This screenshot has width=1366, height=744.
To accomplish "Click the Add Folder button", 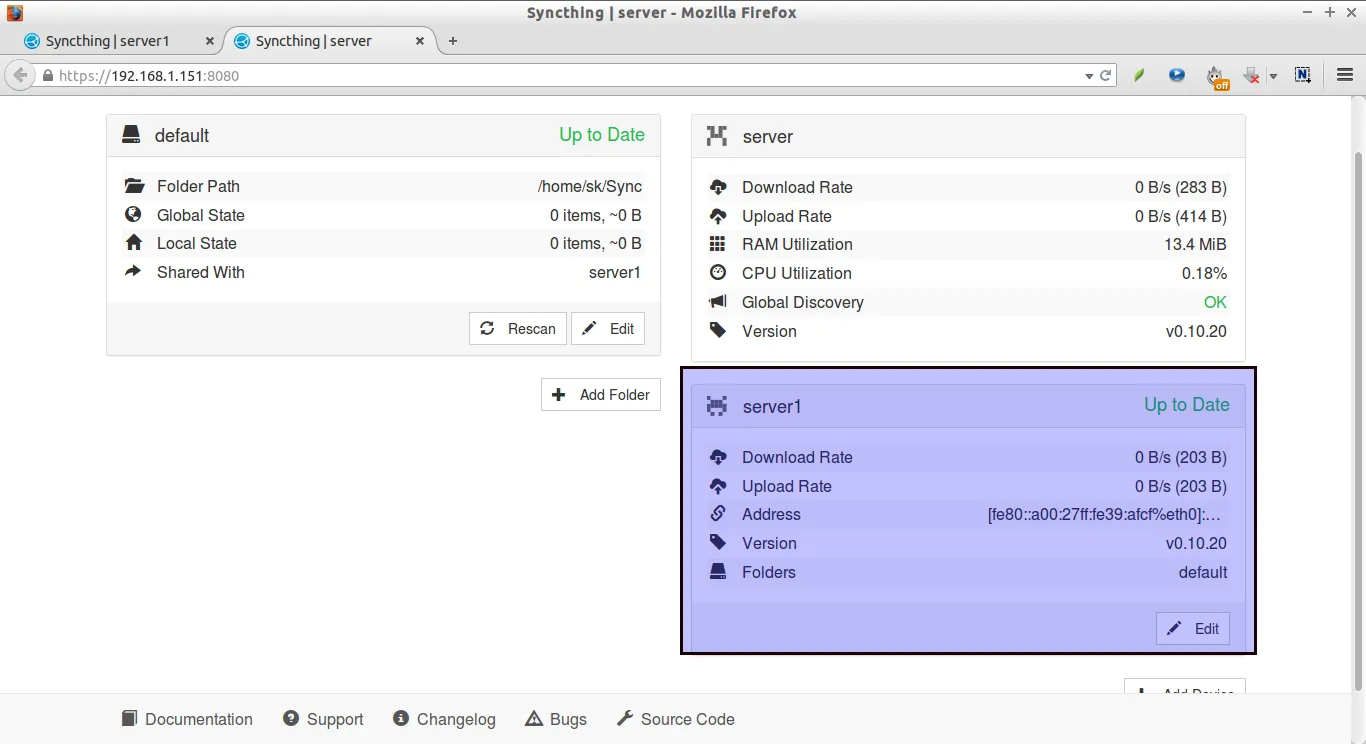I will click(601, 395).
